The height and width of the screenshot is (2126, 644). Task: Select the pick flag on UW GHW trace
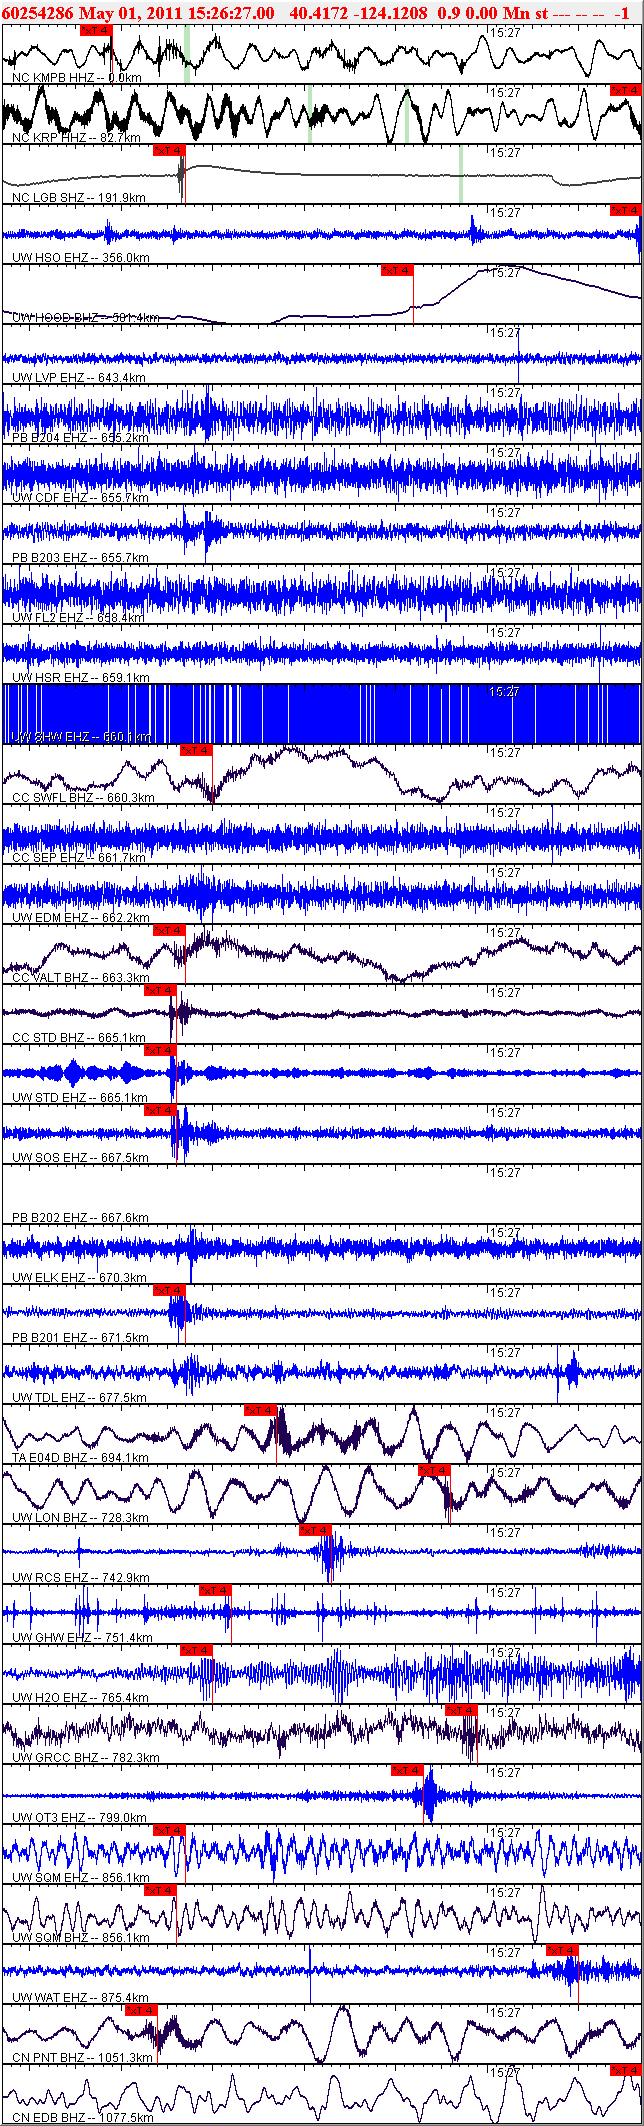point(215,1590)
